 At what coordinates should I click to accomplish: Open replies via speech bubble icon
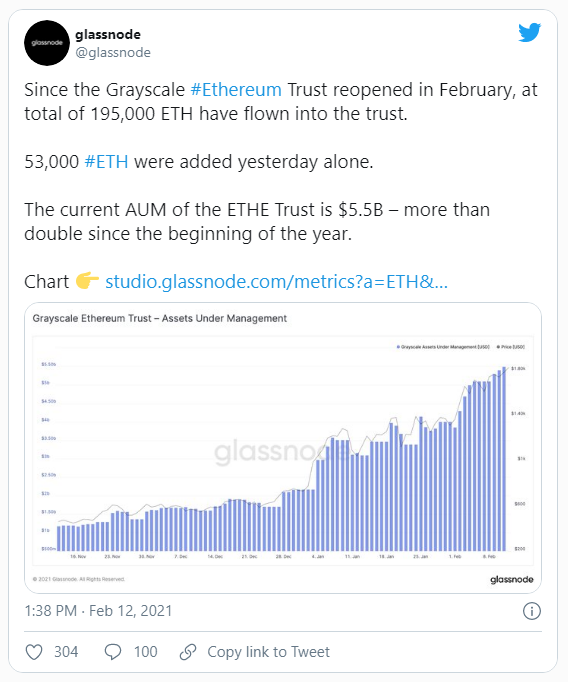tap(113, 652)
